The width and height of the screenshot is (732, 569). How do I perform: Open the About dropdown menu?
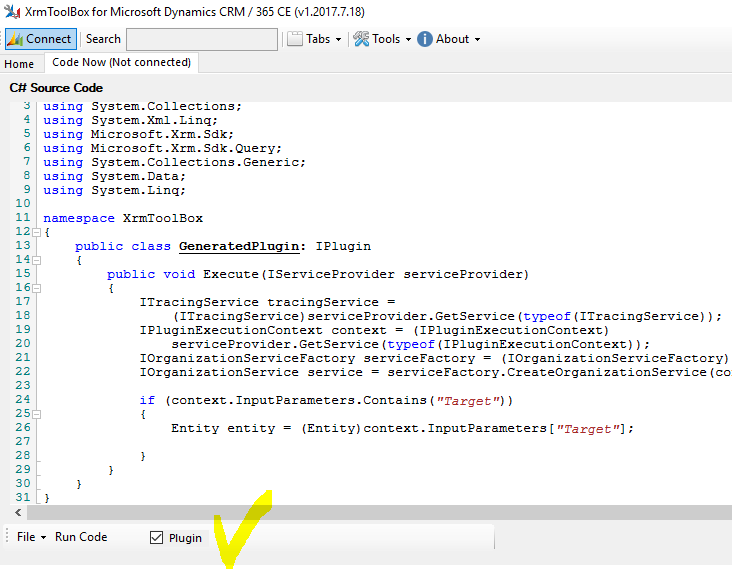click(448, 39)
